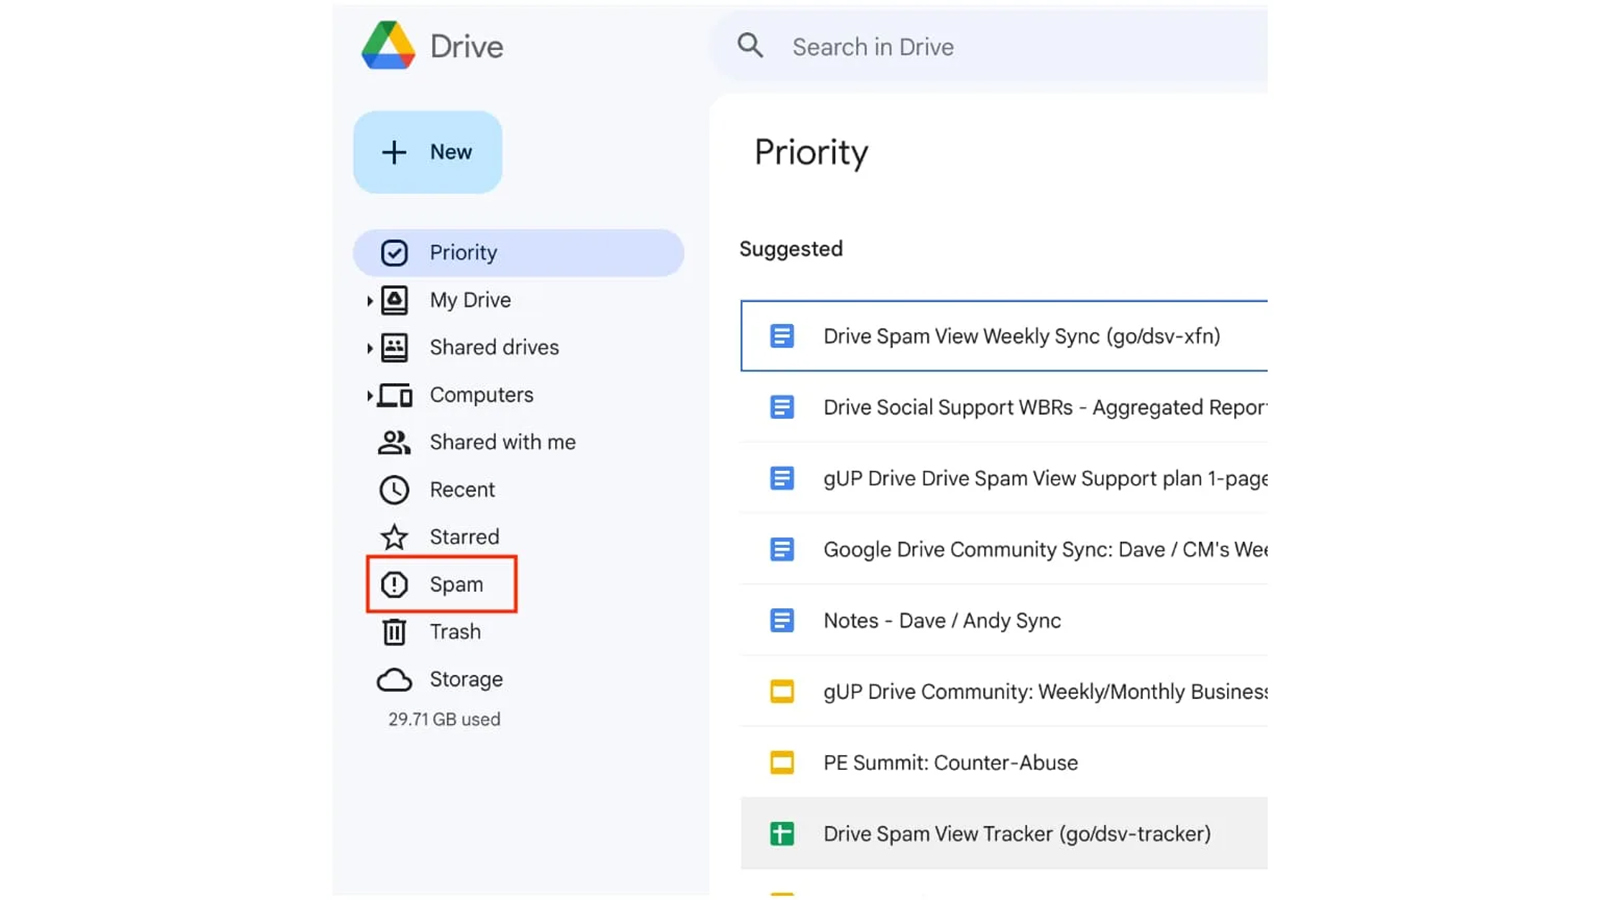Open Shared drives label
Screen dimensions: 1600x900
tap(494, 347)
